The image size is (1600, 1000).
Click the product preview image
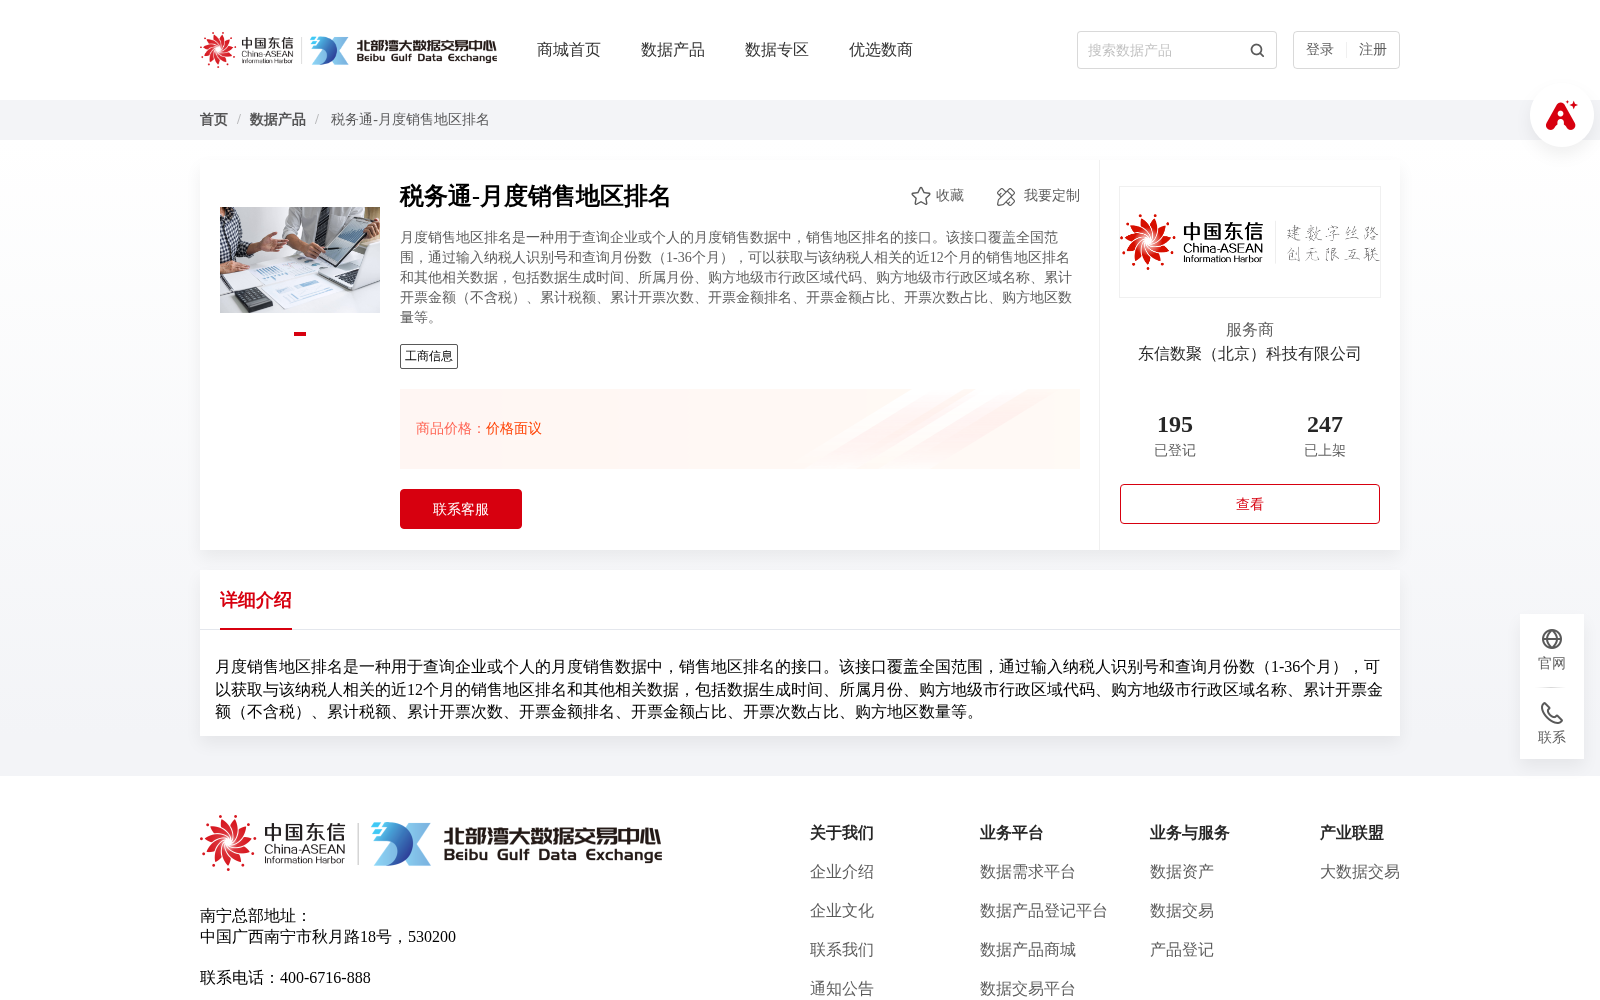point(300,260)
